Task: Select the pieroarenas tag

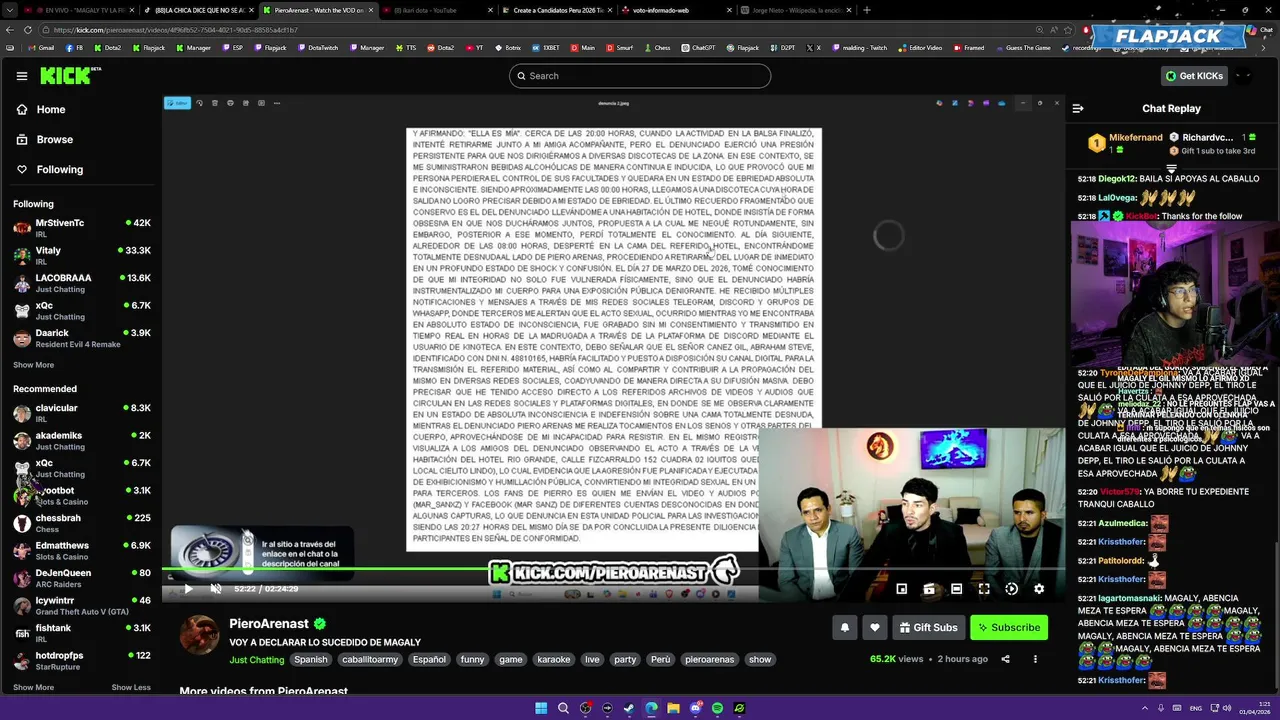Action: click(x=709, y=660)
